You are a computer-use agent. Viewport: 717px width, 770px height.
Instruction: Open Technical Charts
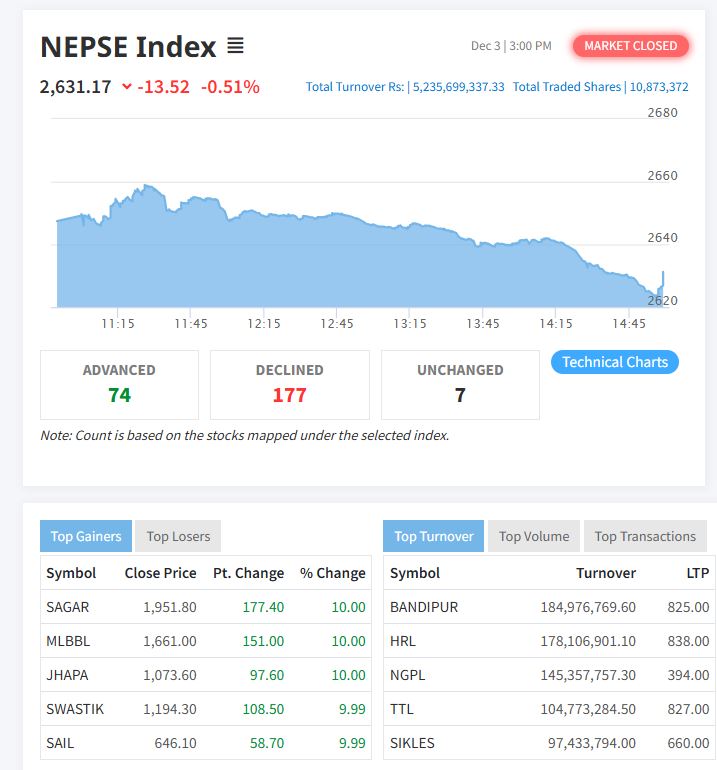614,362
